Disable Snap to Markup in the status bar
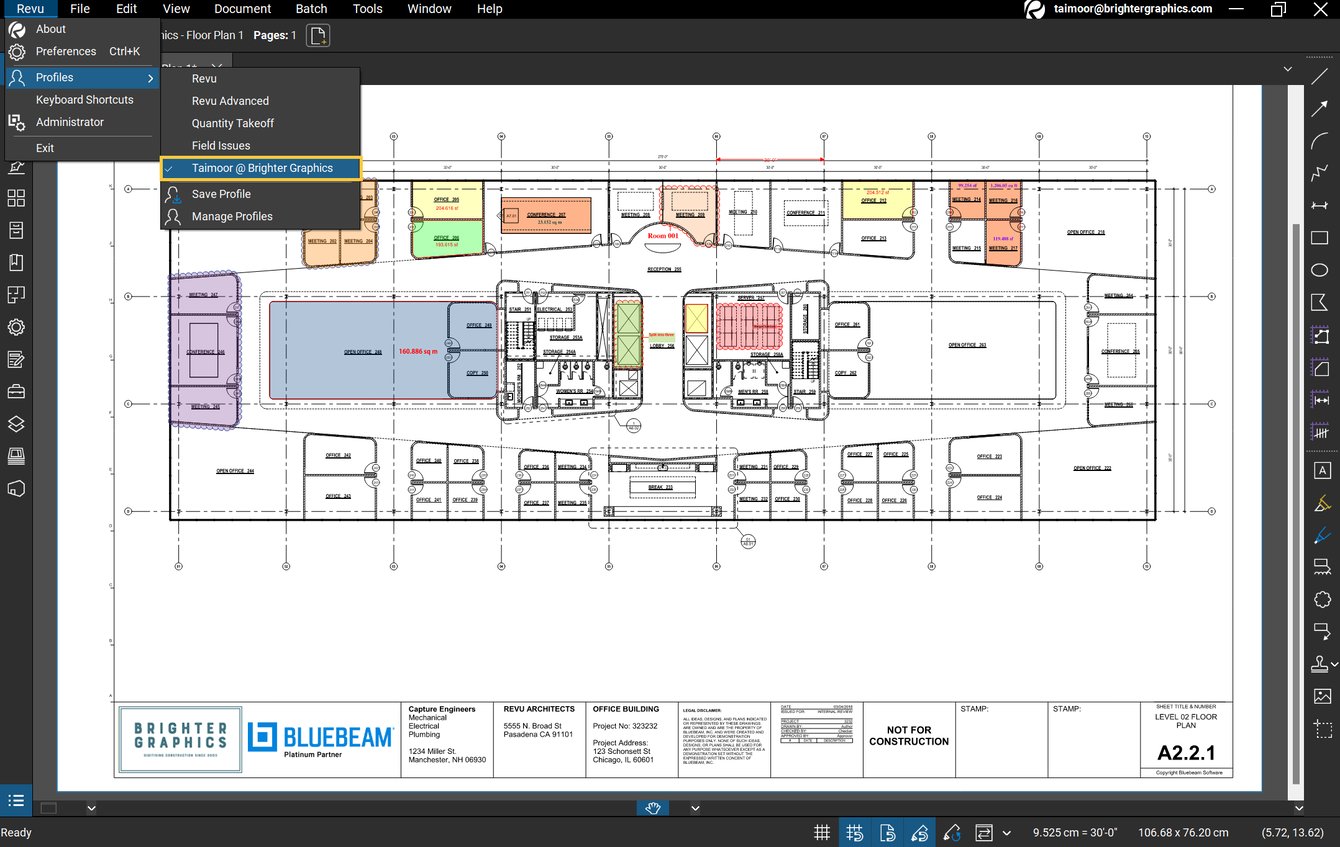 pyautogui.click(x=920, y=832)
